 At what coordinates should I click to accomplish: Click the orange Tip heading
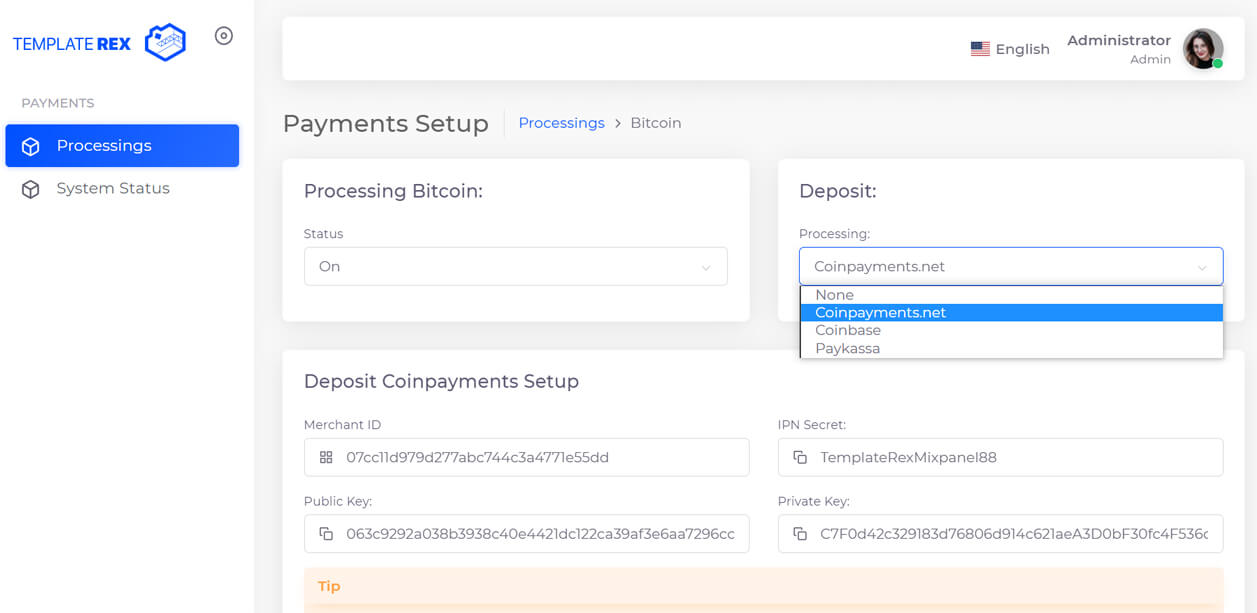click(x=329, y=587)
